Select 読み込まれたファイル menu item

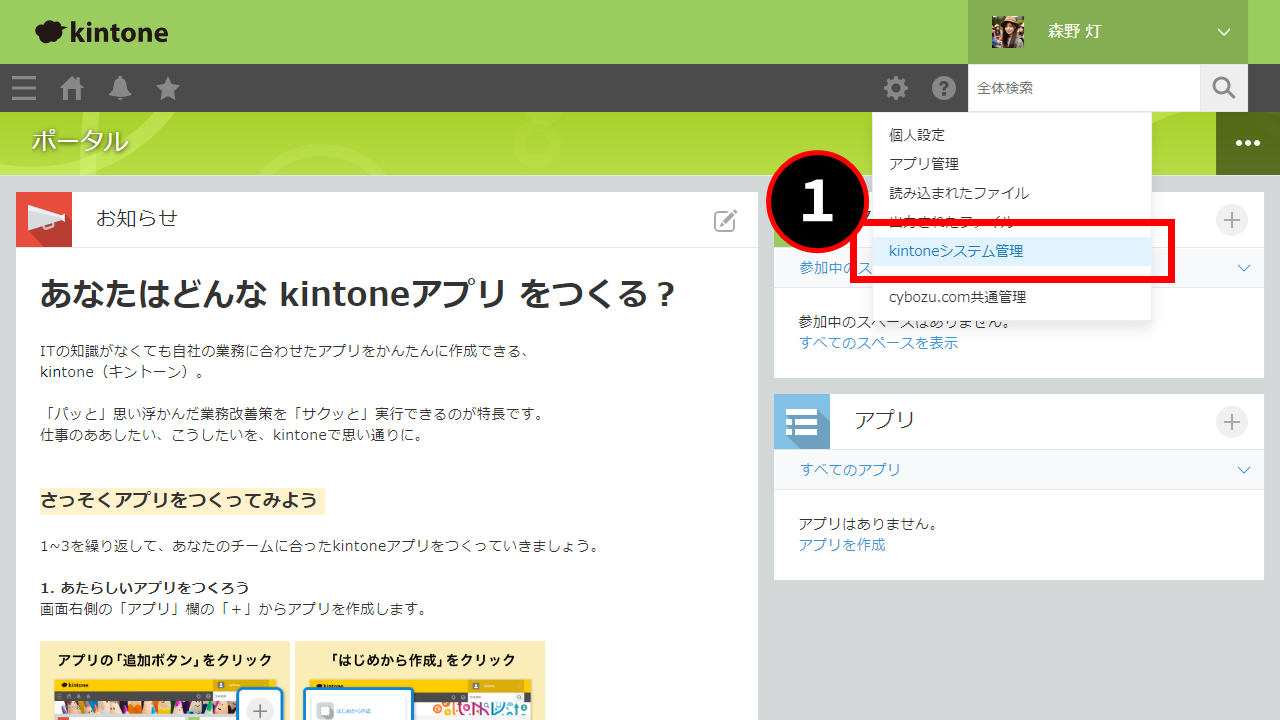1012,193
